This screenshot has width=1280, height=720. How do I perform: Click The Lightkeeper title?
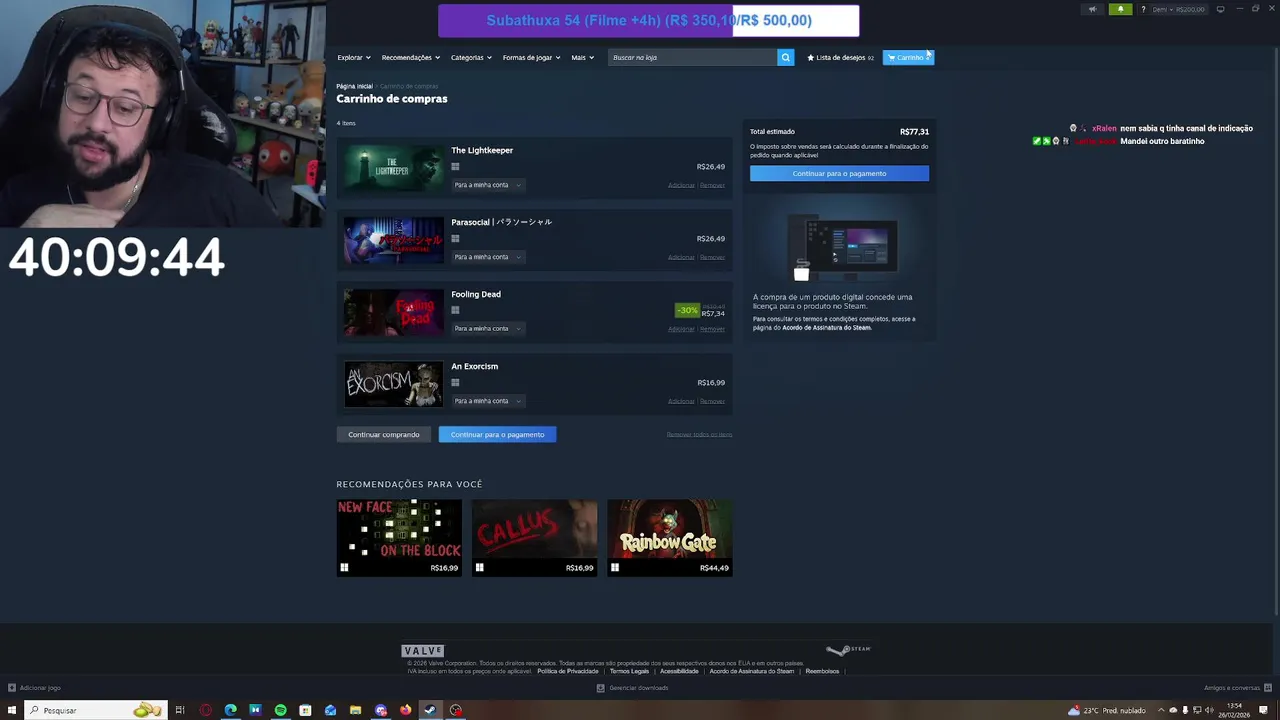click(x=482, y=150)
